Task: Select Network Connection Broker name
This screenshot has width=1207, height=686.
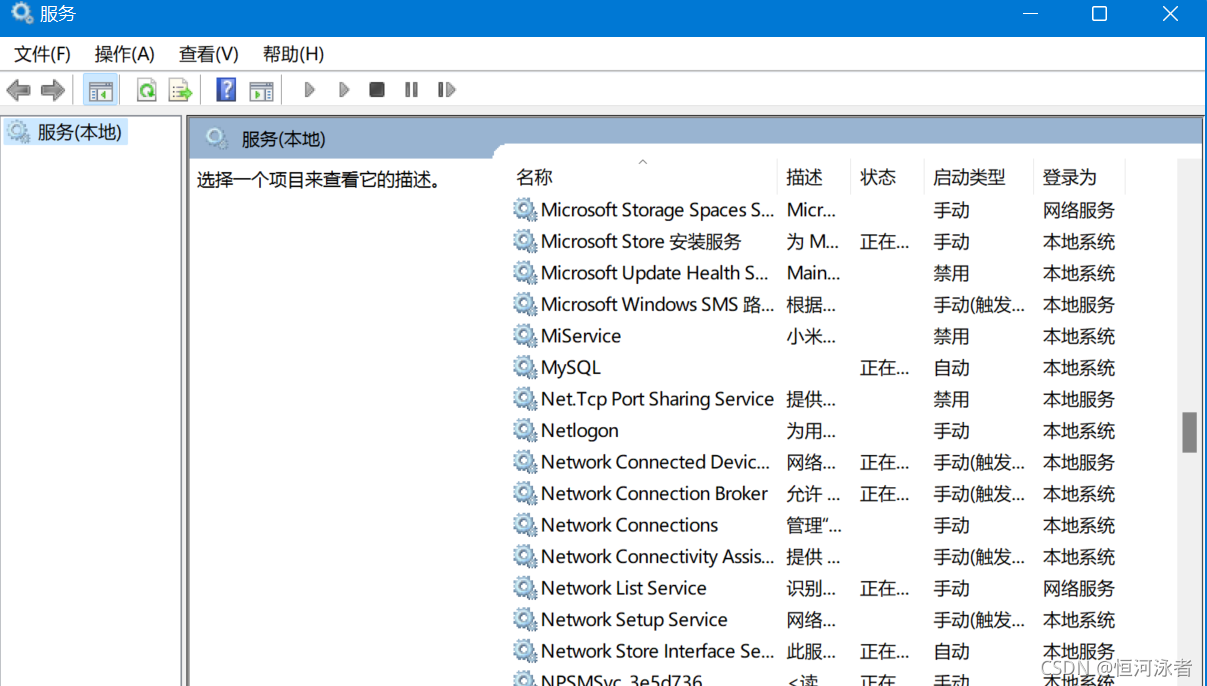Action: 654,494
